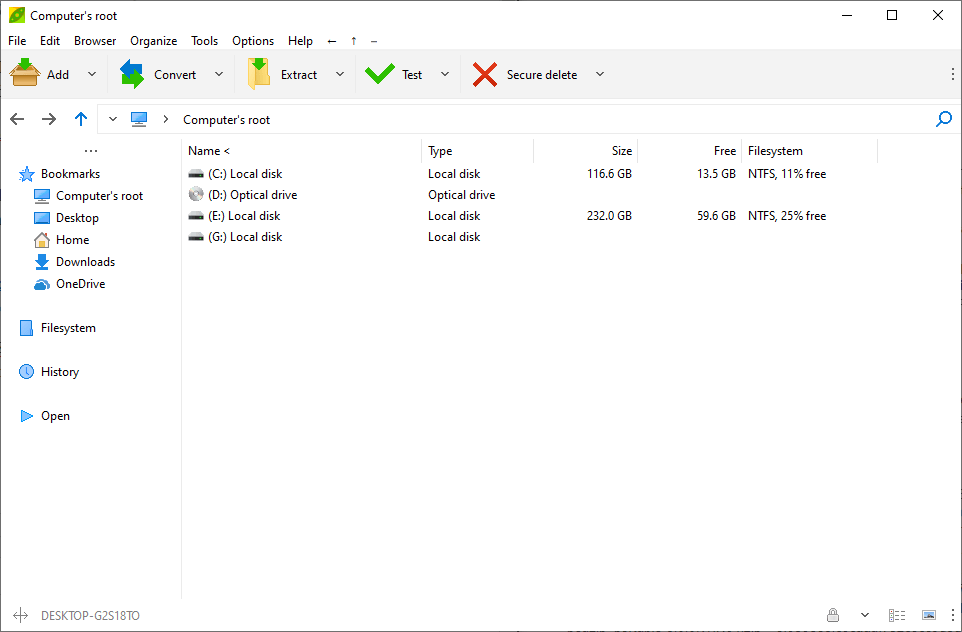Image resolution: width=962 pixels, height=632 pixels.
Task: Open the Tools menu
Action: pos(204,40)
